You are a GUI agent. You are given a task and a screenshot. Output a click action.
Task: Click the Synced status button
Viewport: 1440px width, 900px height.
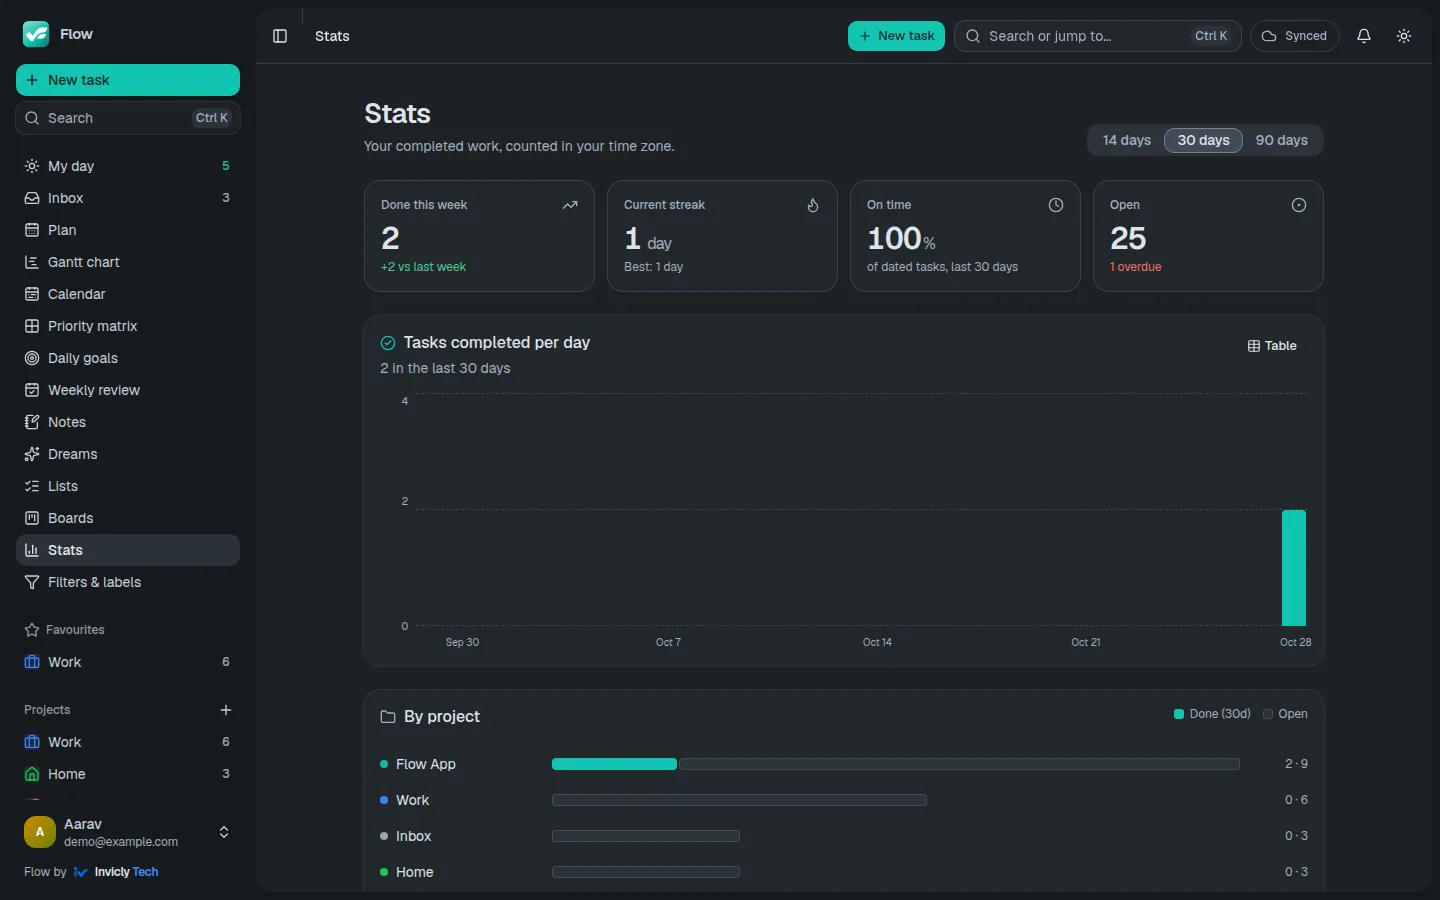pyautogui.click(x=1295, y=36)
